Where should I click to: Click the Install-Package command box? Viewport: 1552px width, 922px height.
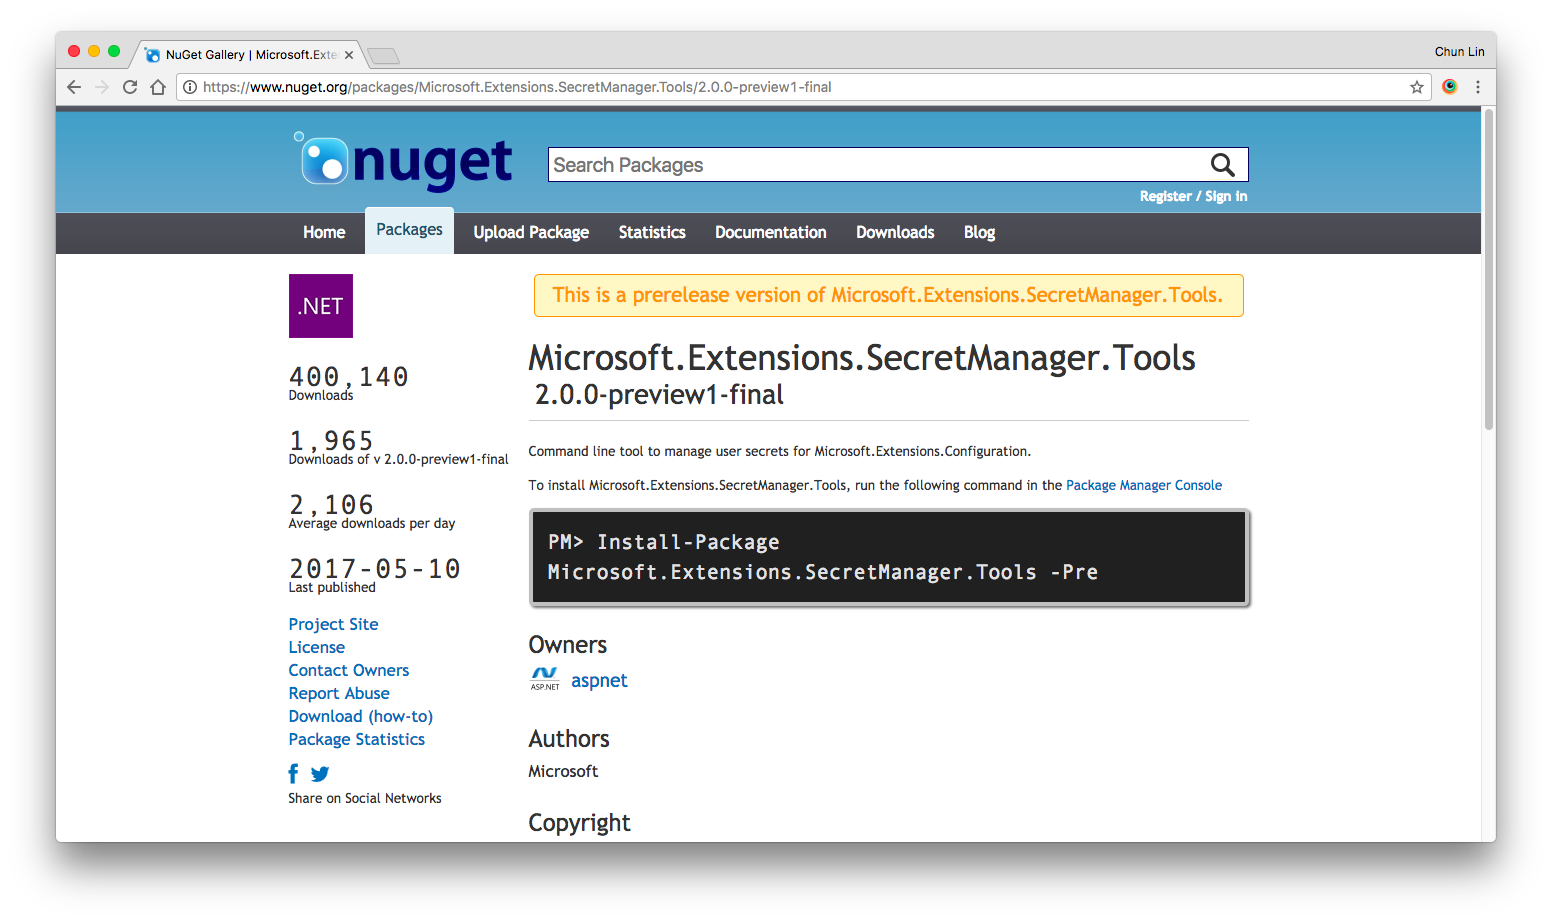point(889,557)
